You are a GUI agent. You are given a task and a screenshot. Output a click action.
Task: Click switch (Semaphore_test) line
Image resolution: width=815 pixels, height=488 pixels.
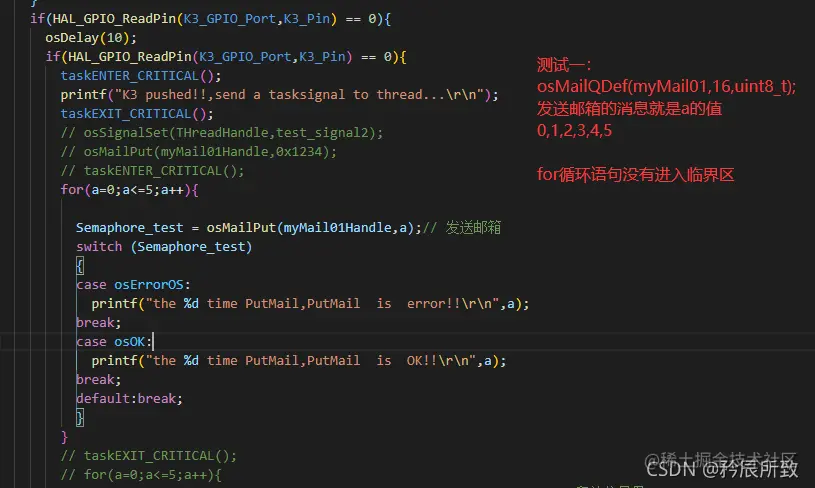pyautogui.click(x=164, y=246)
